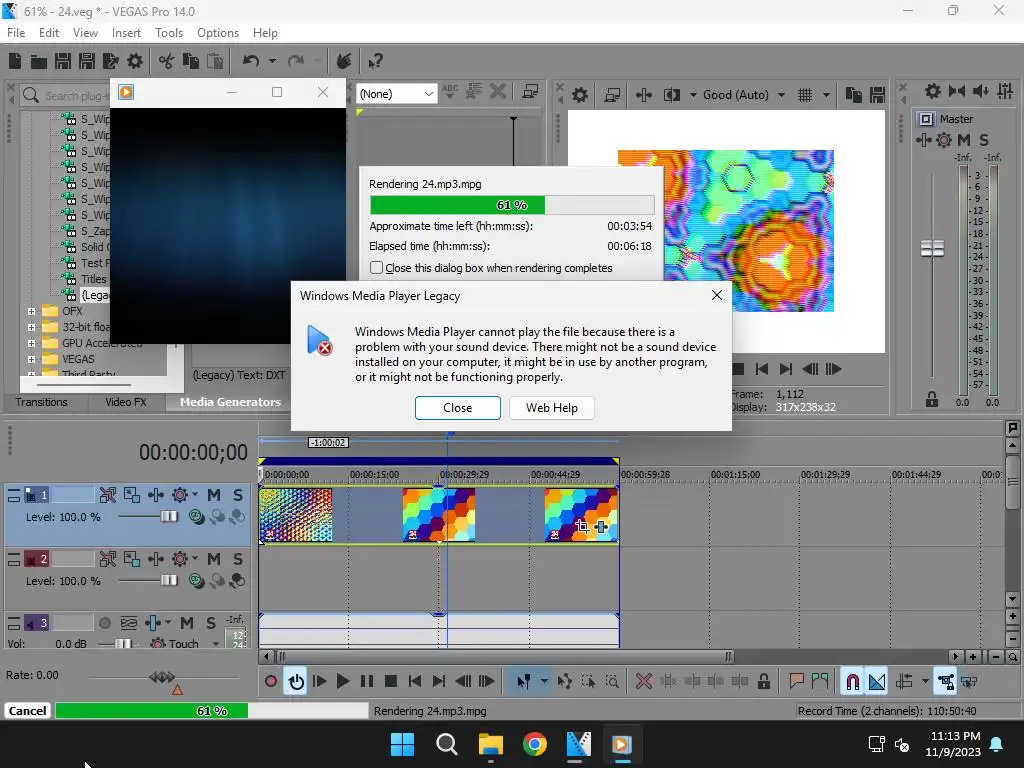Switch to Video FX tab
Screen dimensions: 1024x768
[125, 402]
